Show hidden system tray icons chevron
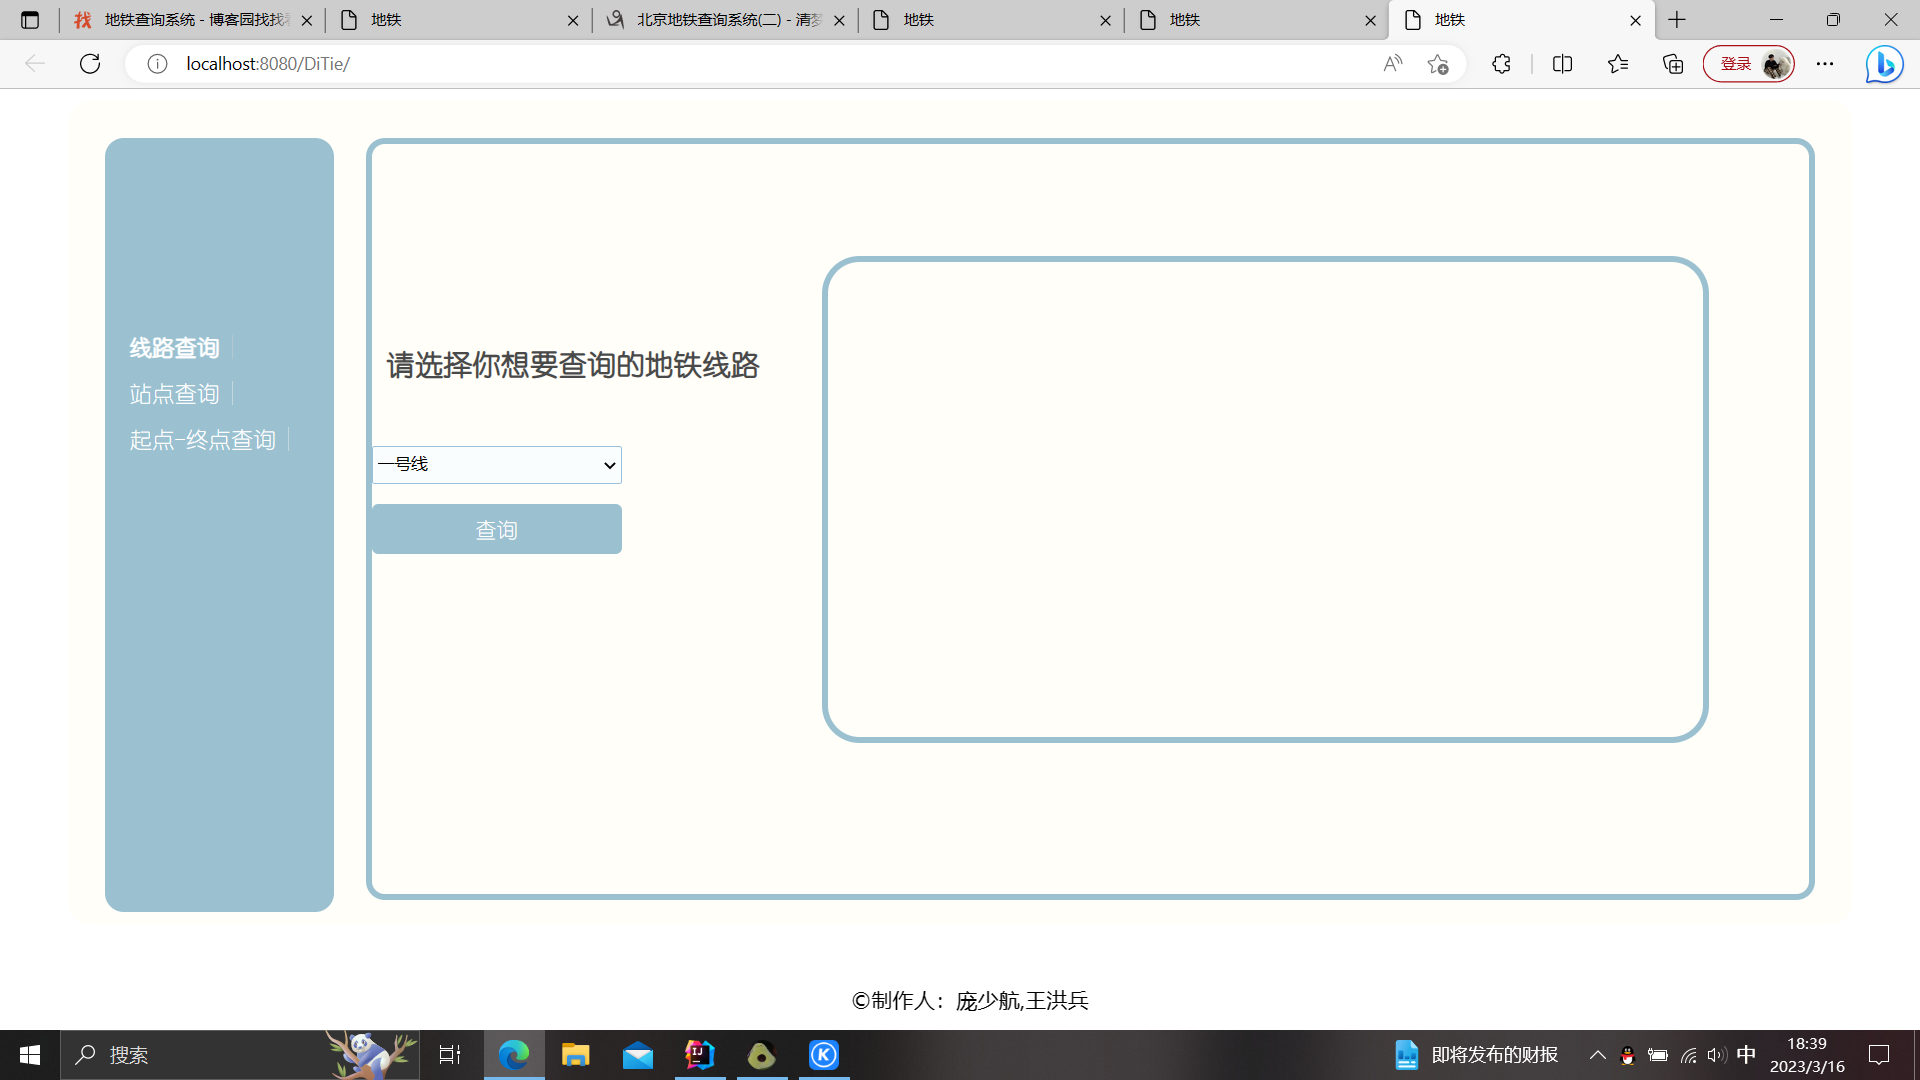 click(1597, 1055)
